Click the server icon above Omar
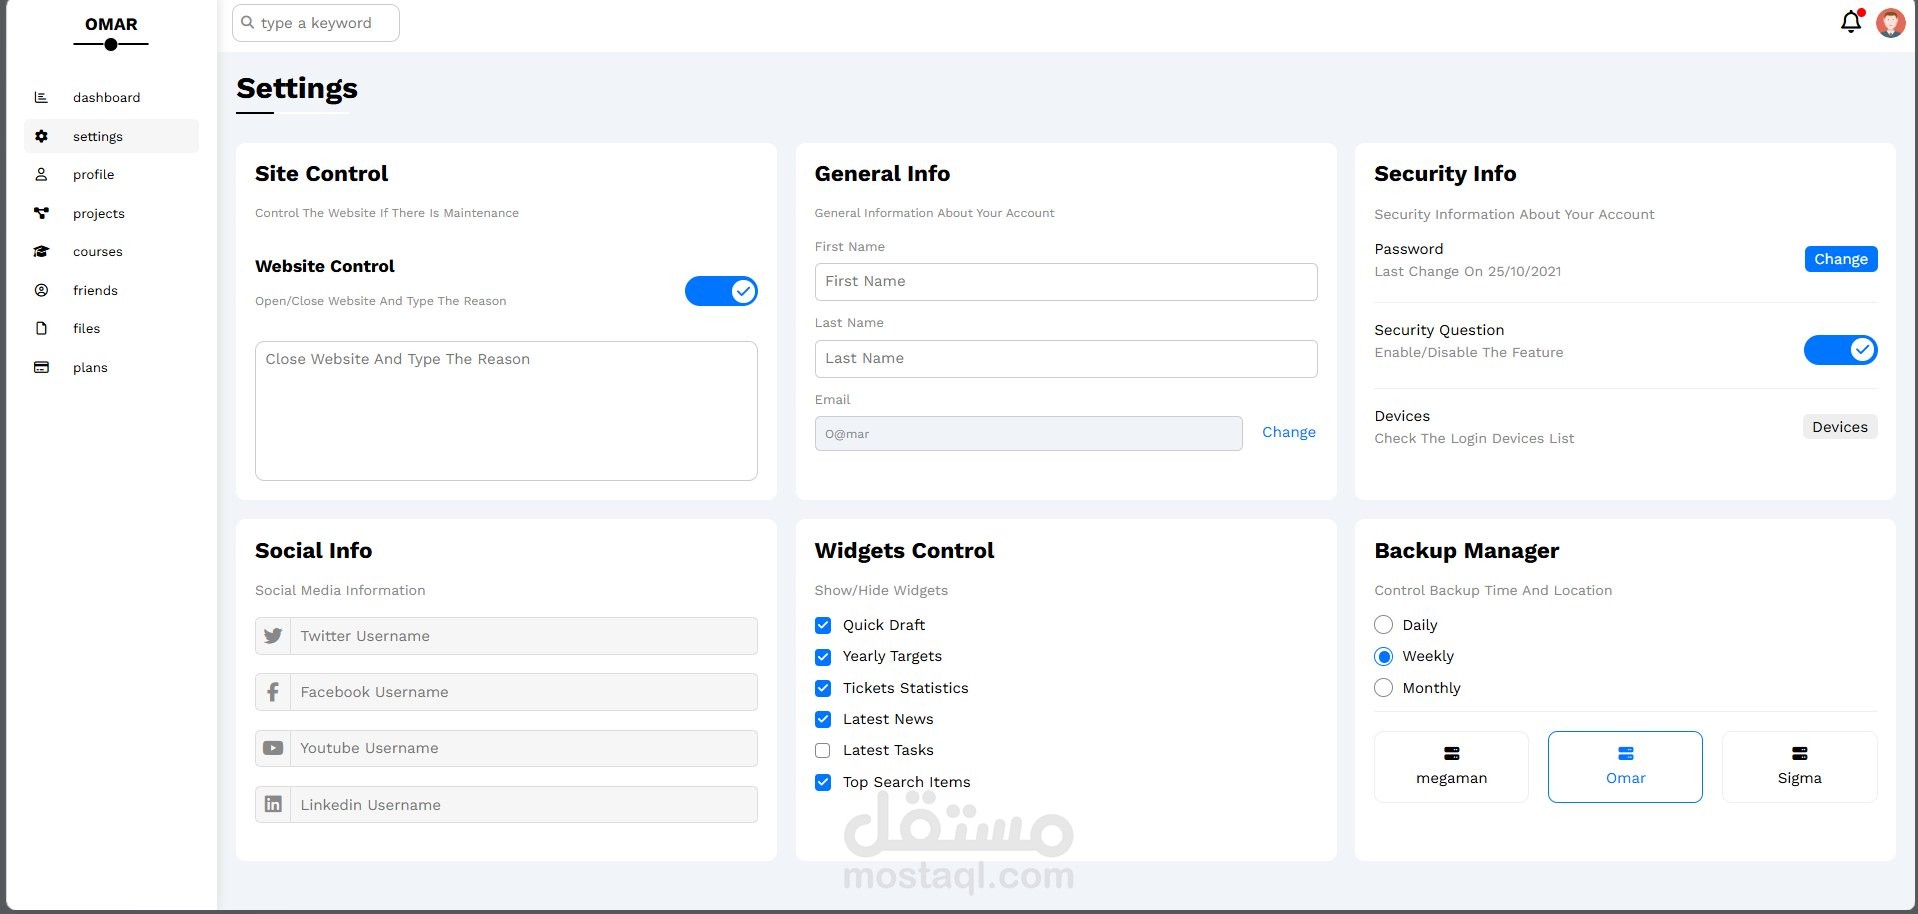 (1626, 753)
